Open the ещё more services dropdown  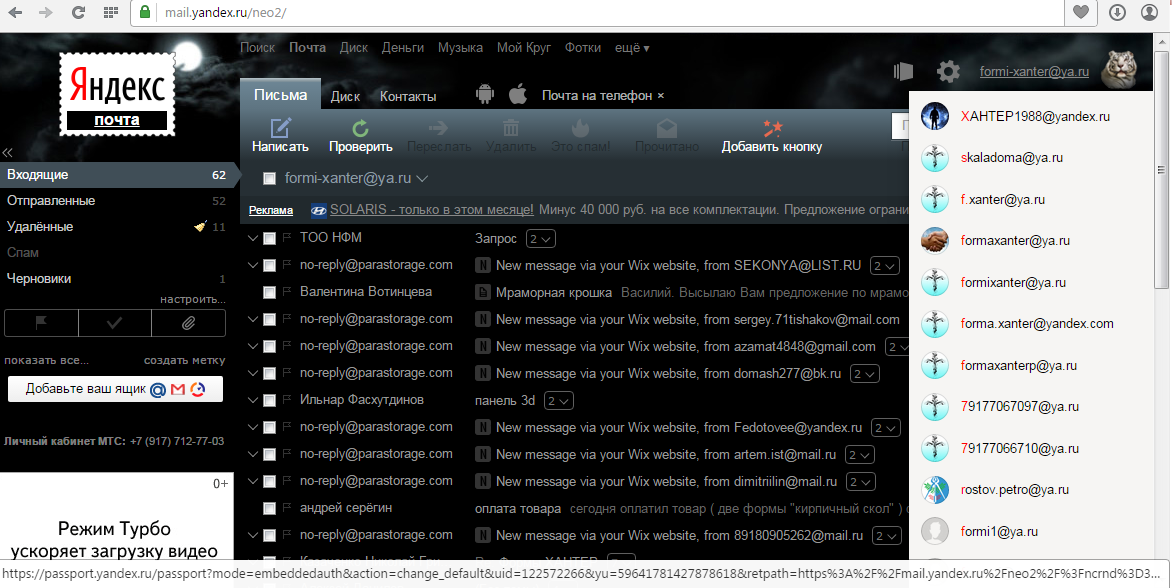pyautogui.click(x=632, y=48)
